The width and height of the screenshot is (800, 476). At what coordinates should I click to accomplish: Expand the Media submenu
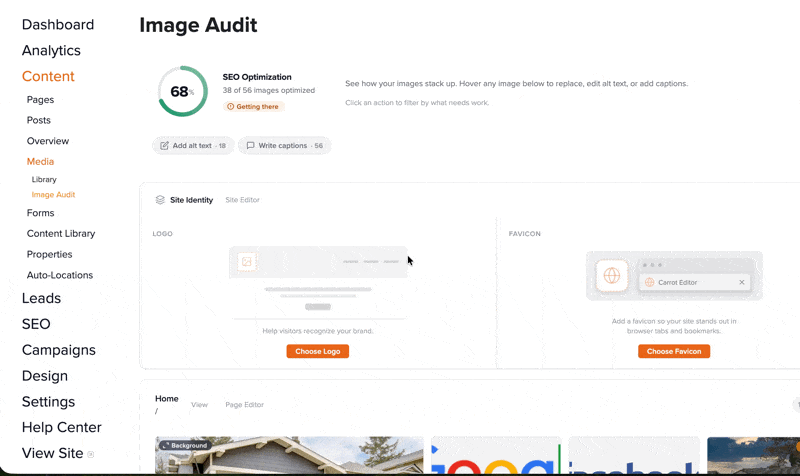tap(40, 161)
